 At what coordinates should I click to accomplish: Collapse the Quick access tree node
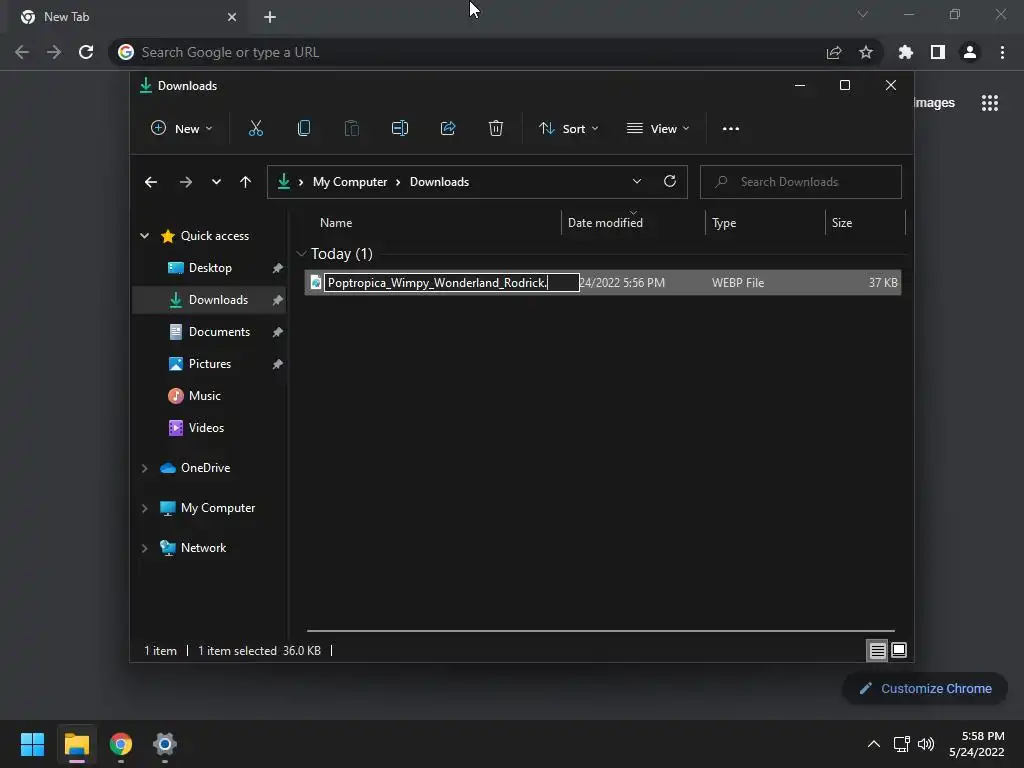coord(144,236)
